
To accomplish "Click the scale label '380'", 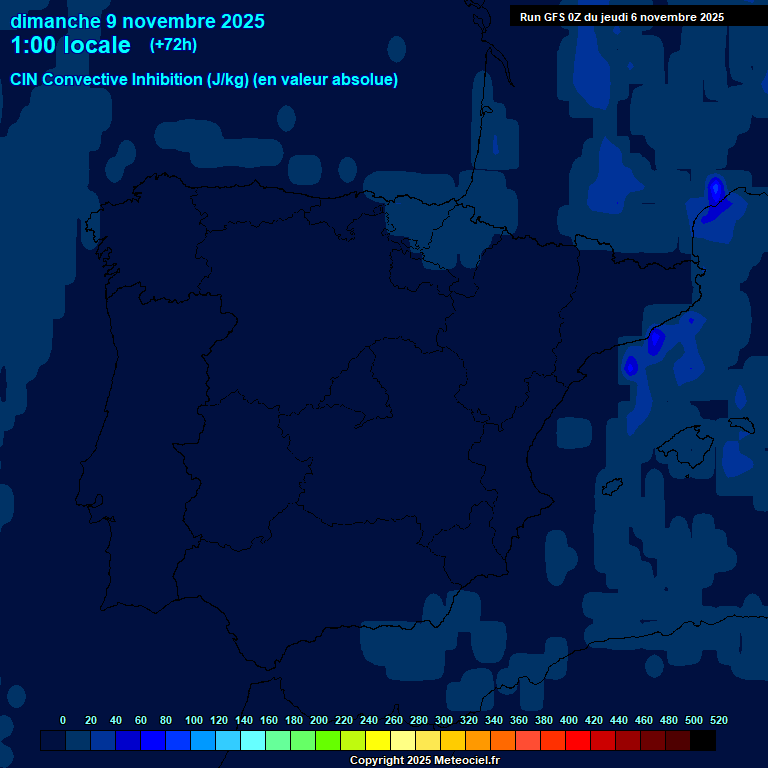I will pyautogui.click(x=543, y=720).
